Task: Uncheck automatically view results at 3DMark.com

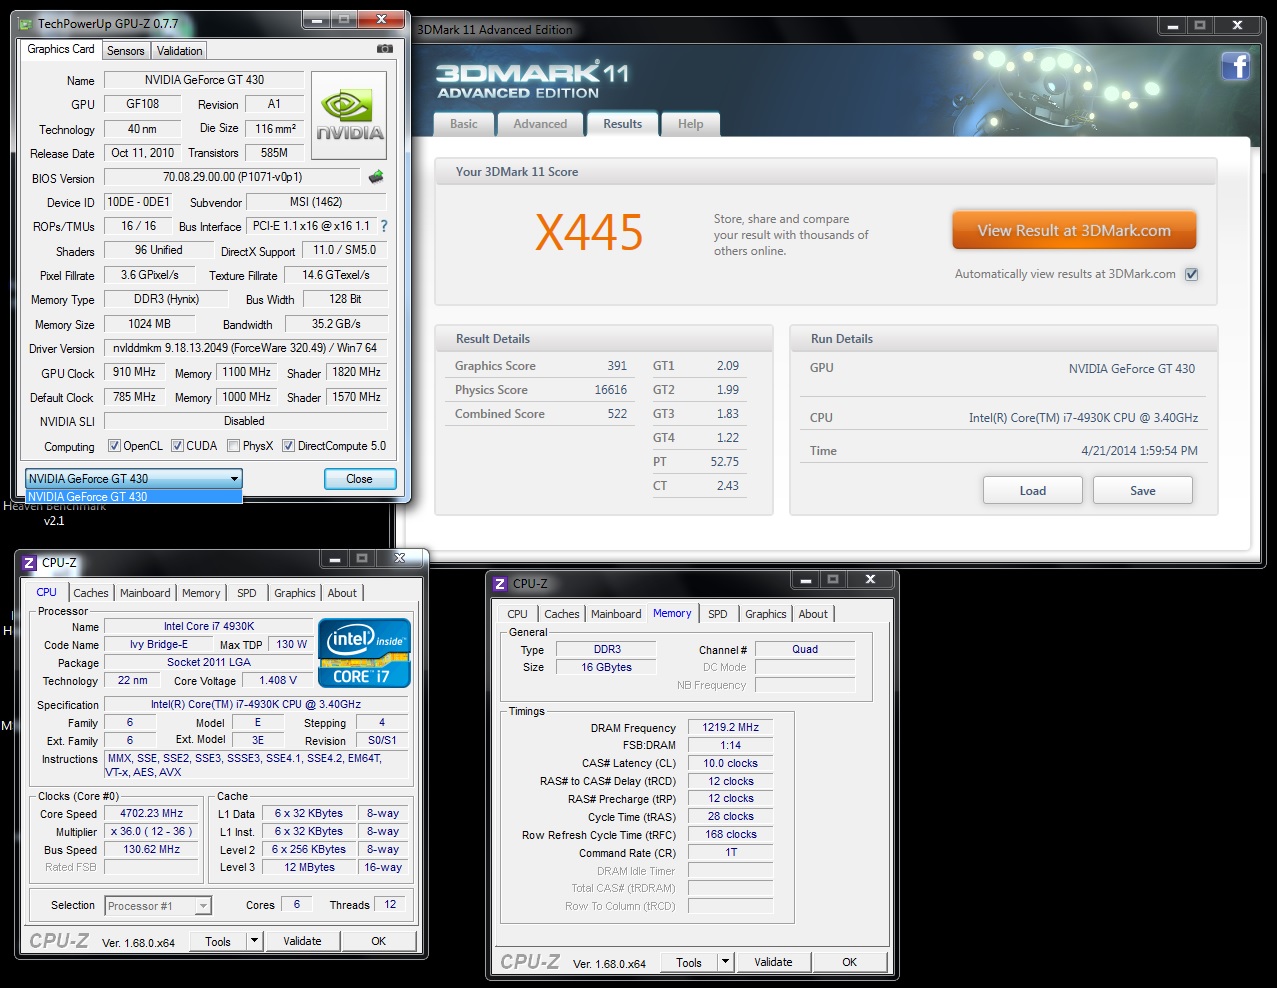Action: [x=1191, y=274]
